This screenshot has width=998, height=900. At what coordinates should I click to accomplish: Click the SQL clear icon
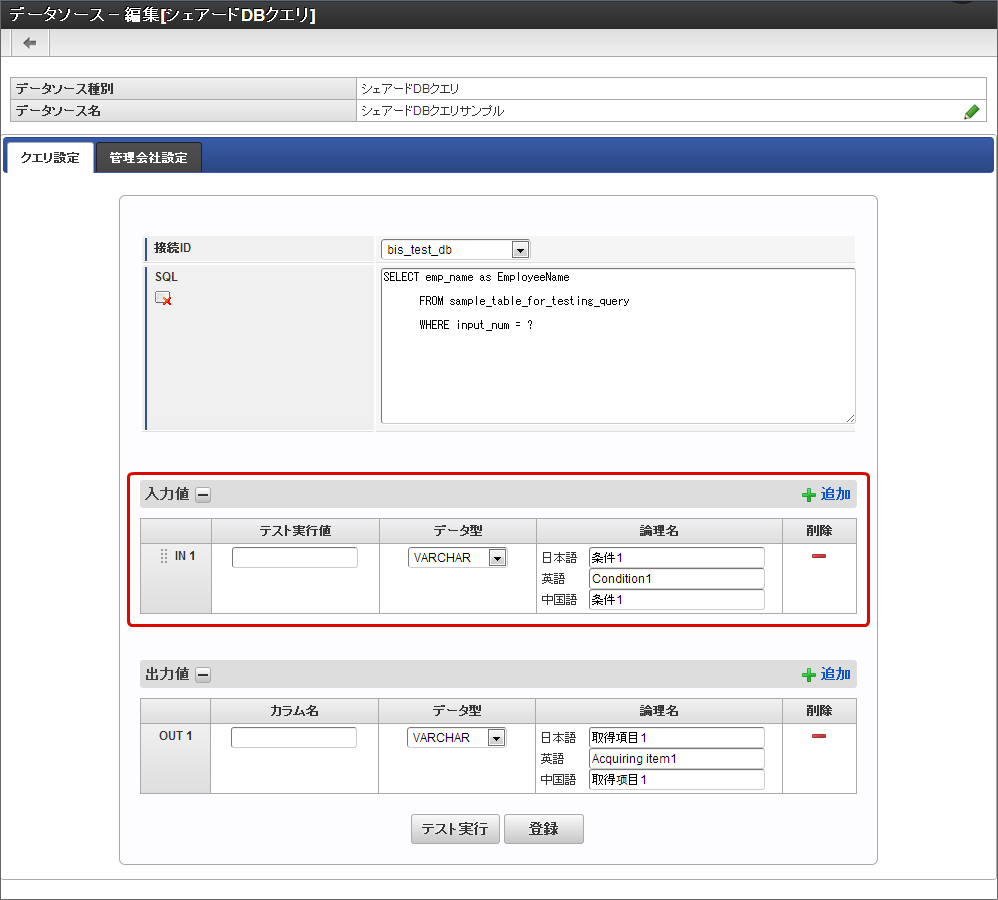pyautogui.click(x=163, y=298)
